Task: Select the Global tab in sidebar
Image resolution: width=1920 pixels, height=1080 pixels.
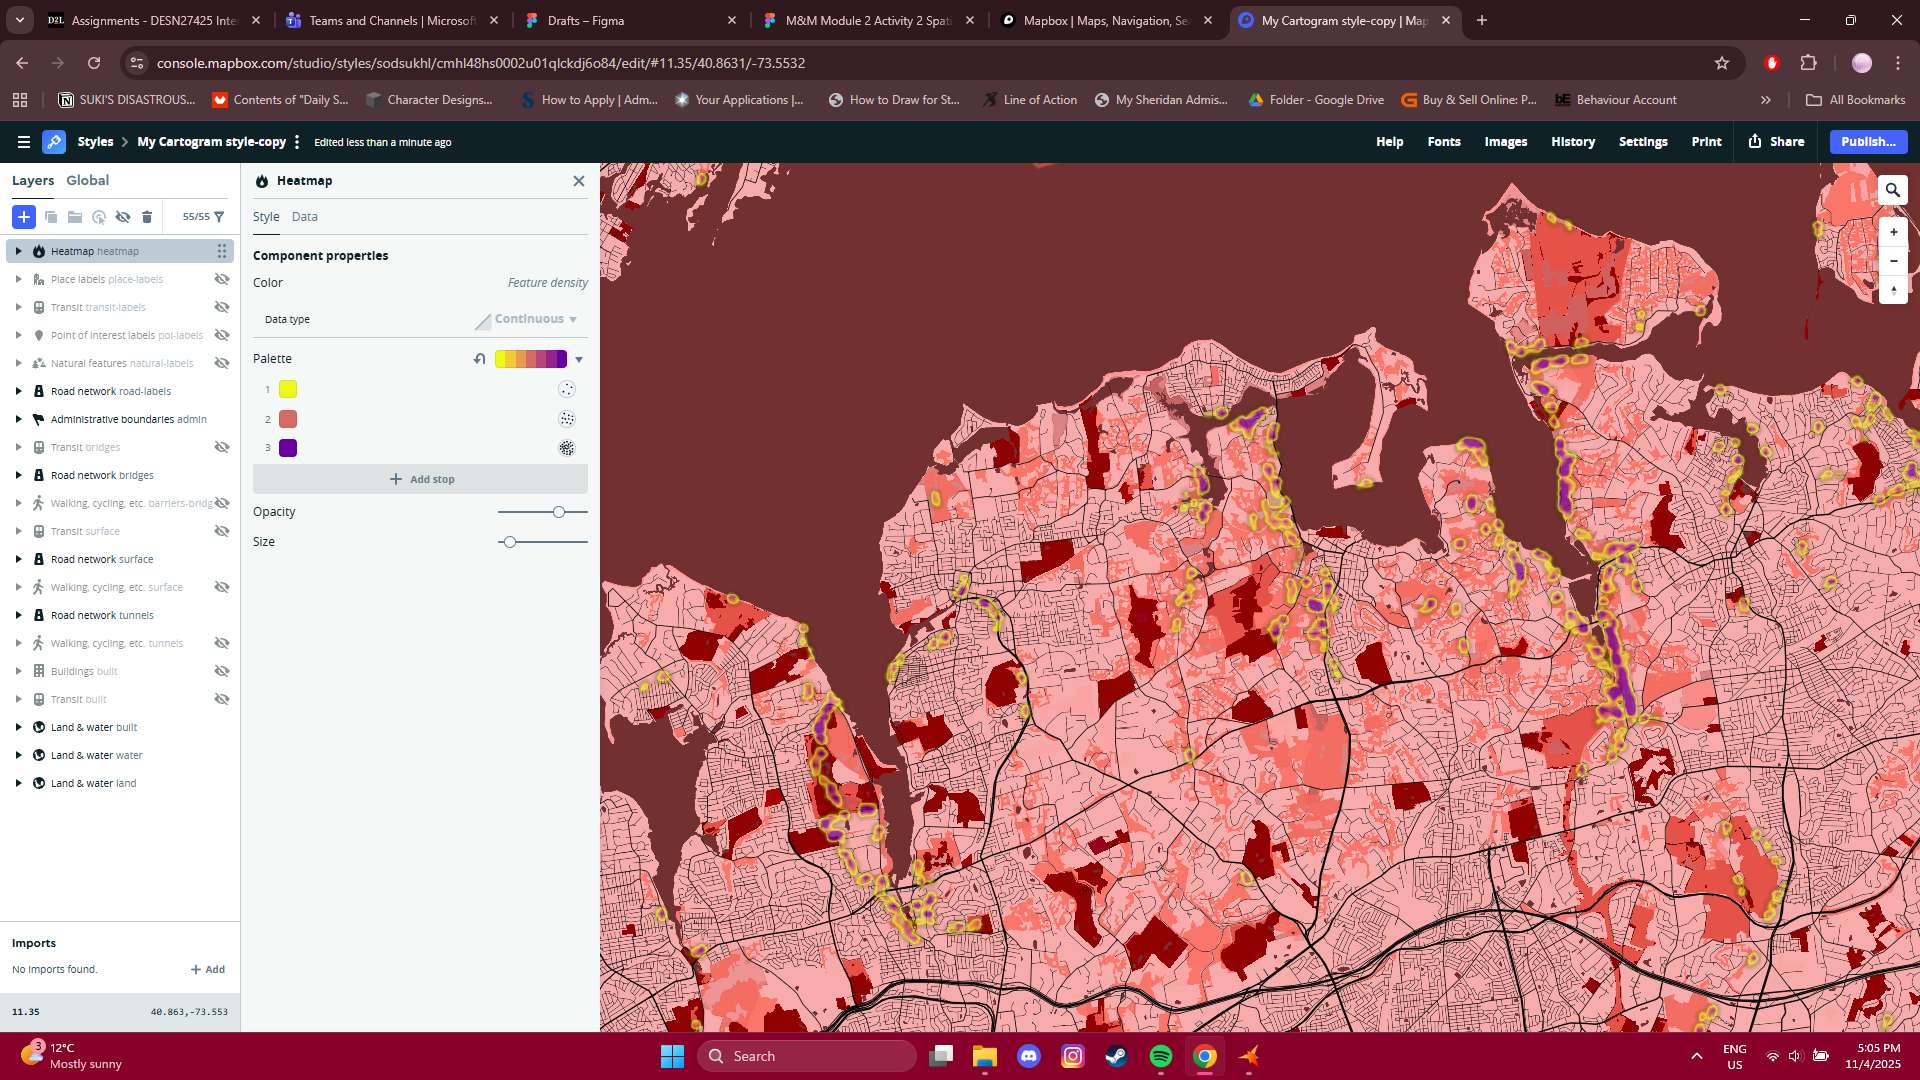Action: click(x=87, y=180)
